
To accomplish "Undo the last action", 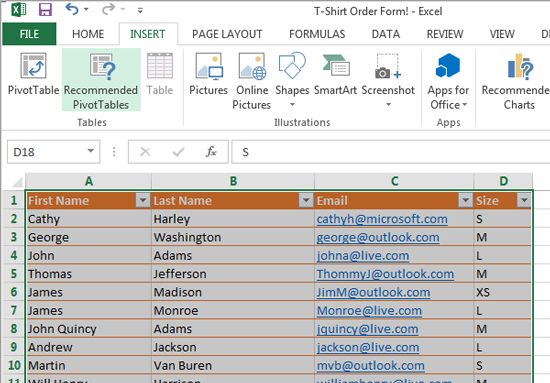I will [72, 9].
